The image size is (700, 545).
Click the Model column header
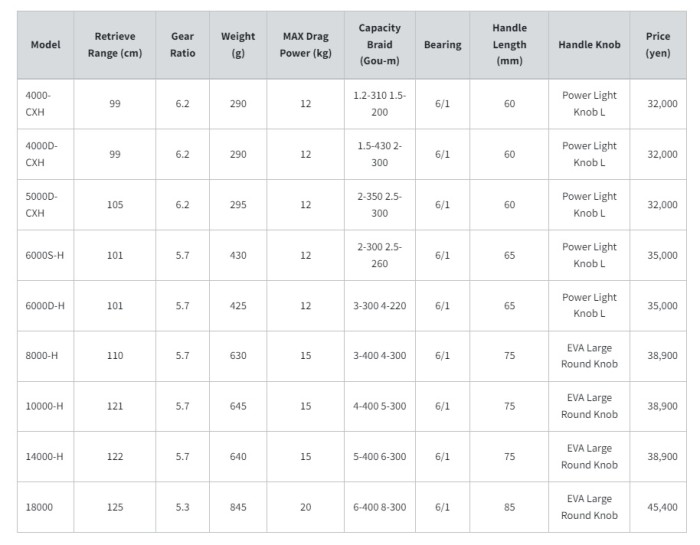coord(46,45)
